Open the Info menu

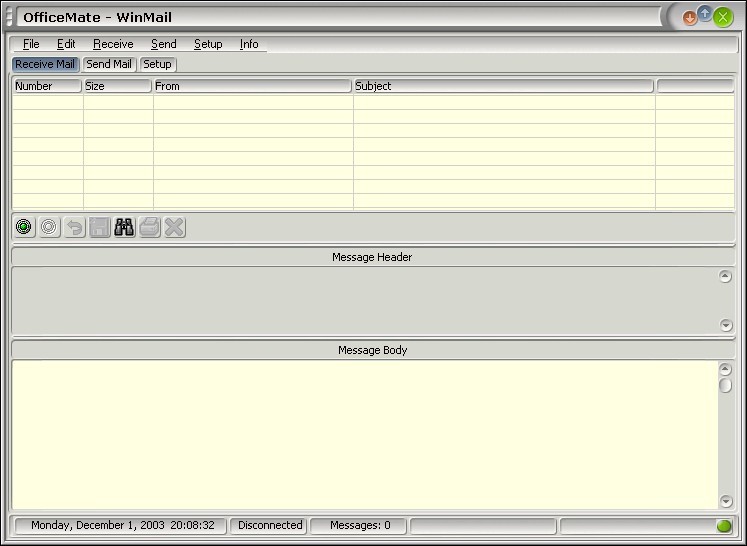249,44
